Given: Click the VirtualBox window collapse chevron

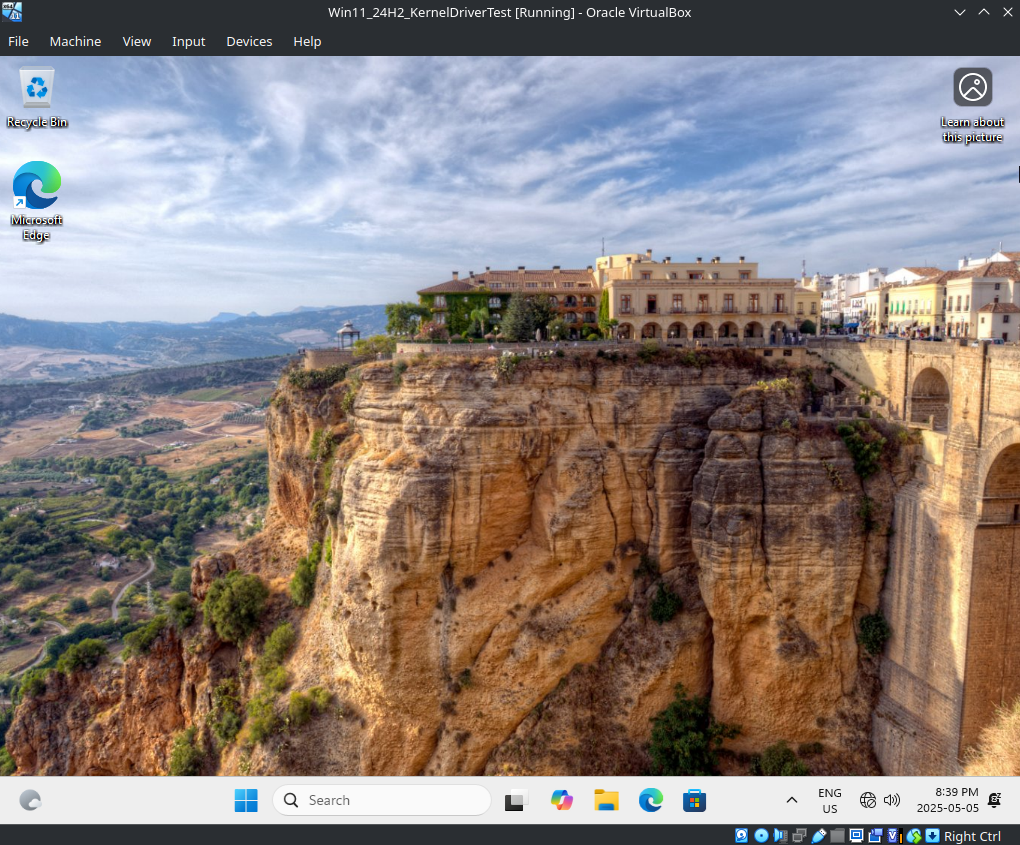Looking at the screenshot, I should [x=959, y=12].
